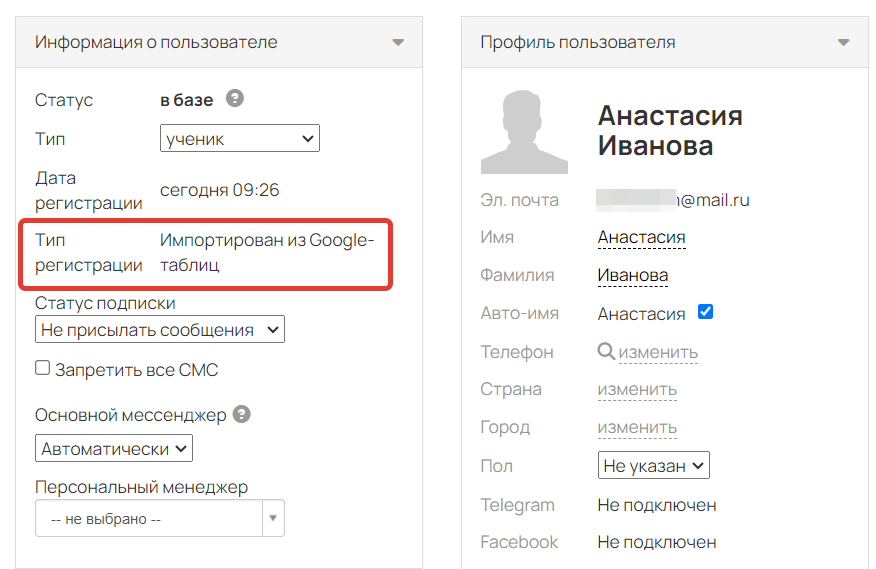876x569 pixels.
Task: Collapse the 'Профиль пользователя' panel arrow
Action: pos(844,42)
